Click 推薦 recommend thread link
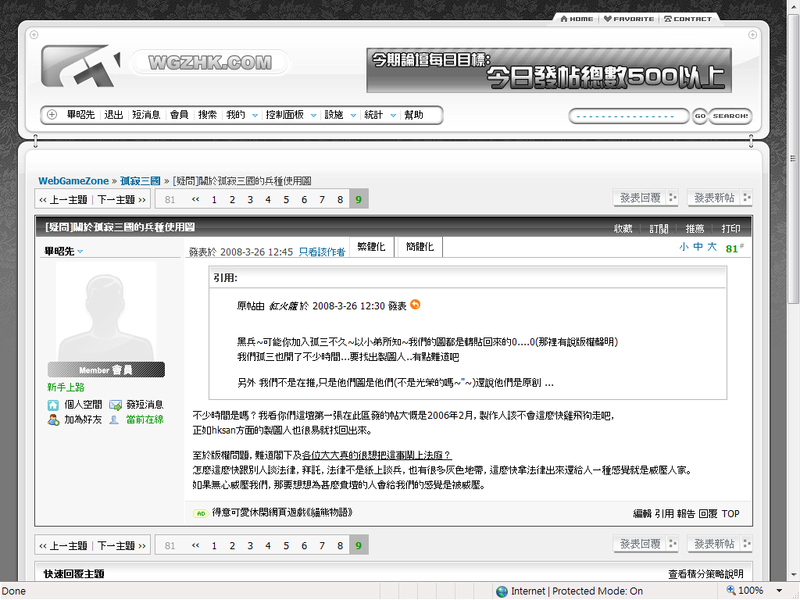The height and width of the screenshot is (600, 800). coord(694,229)
